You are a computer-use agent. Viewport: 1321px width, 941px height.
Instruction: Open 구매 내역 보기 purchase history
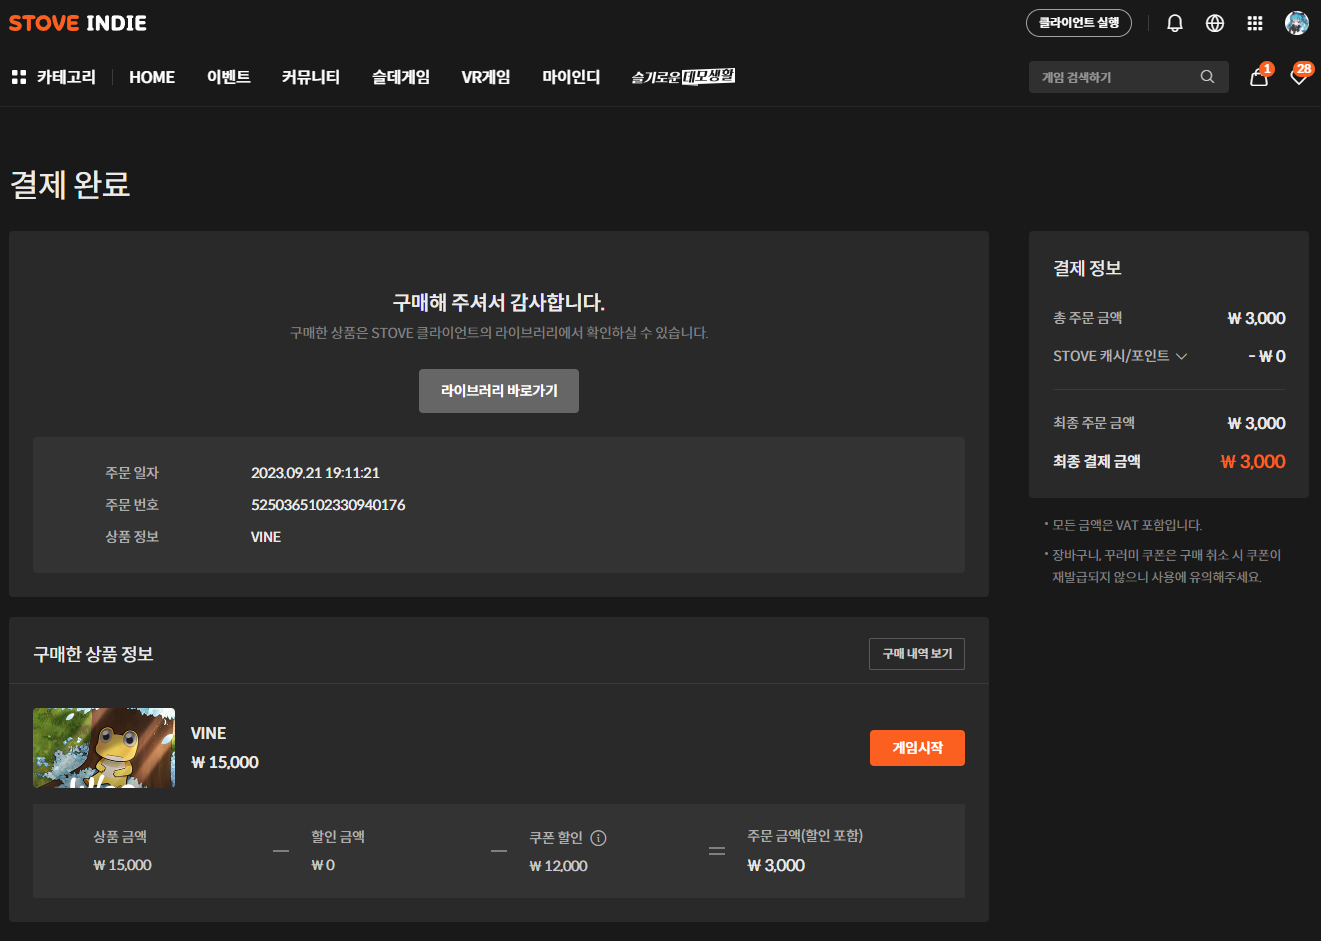pyautogui.click(x=916, y=654)
